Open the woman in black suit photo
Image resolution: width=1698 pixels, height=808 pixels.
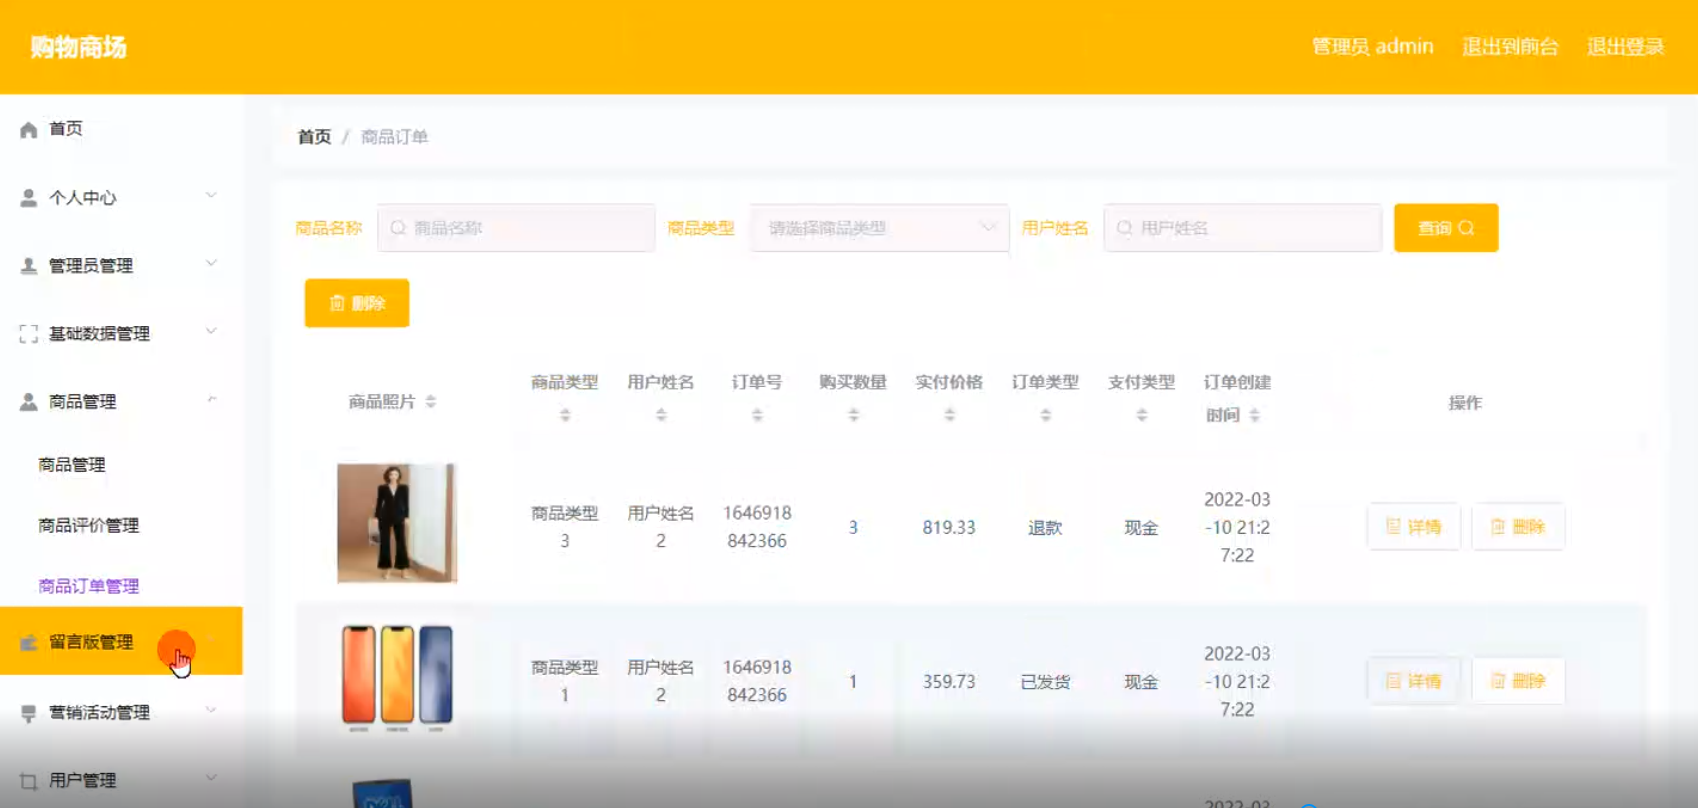click(x=397, y=523)
